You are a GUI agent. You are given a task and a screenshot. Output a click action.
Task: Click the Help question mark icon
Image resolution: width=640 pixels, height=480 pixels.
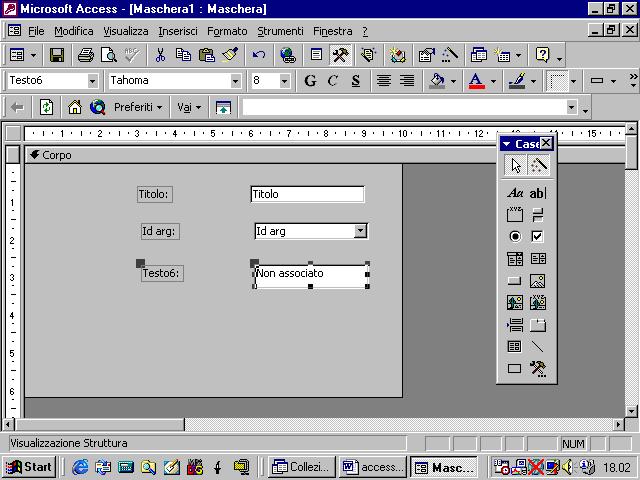(542, 55)
